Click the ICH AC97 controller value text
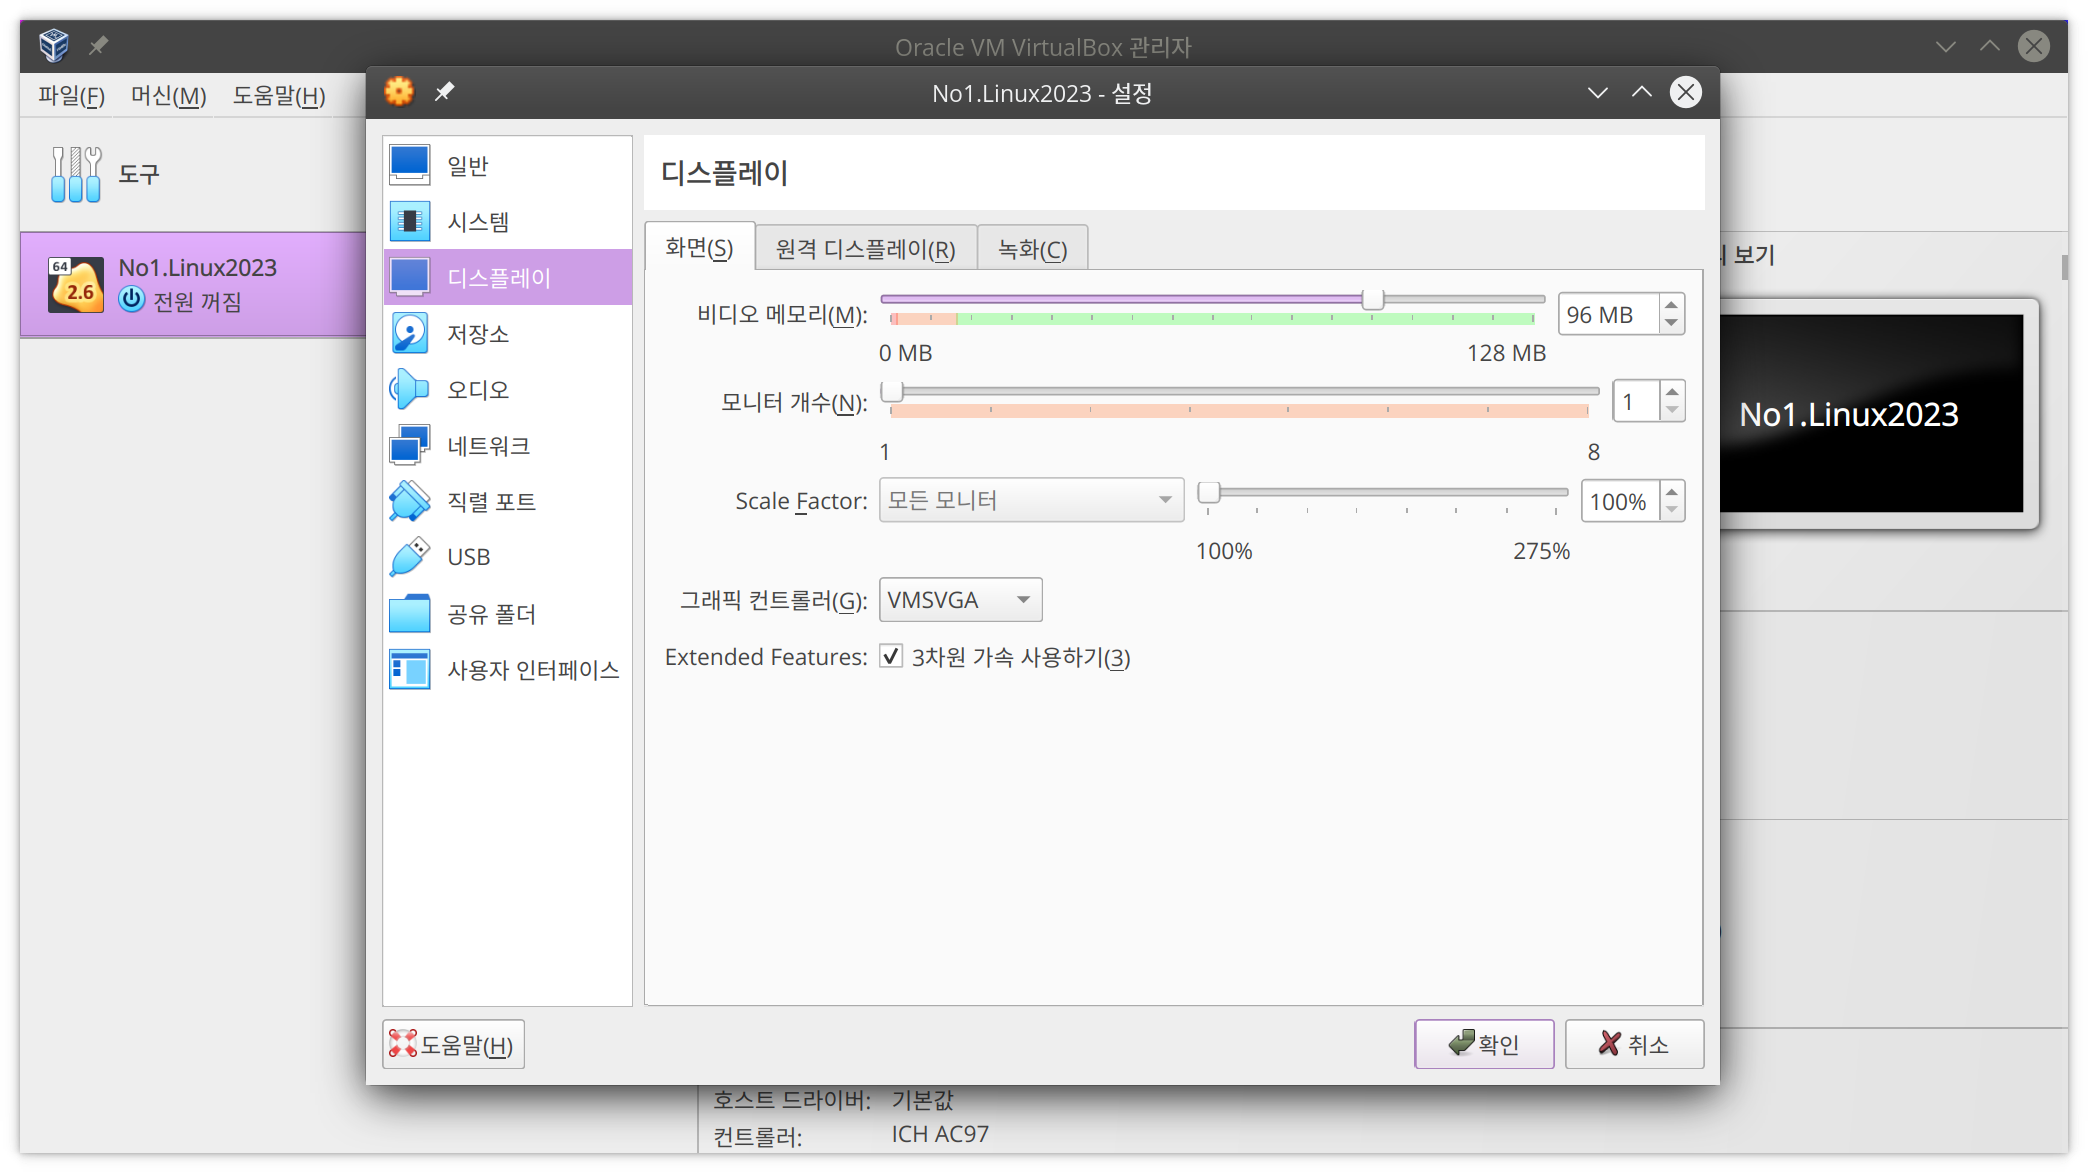This screenshot has height=1173, width=2088. [x=940, y=1134]
